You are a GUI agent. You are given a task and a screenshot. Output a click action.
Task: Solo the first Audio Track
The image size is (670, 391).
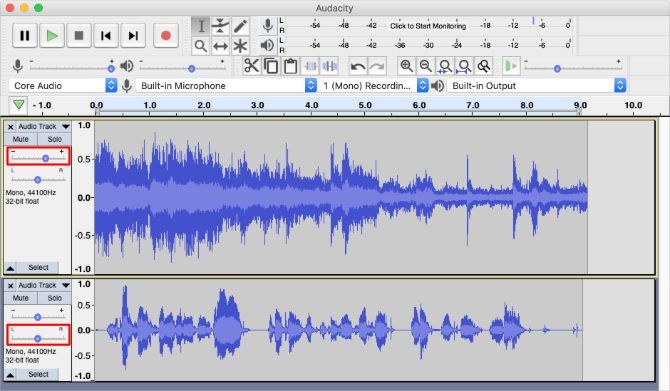click(x=54, y=139)
